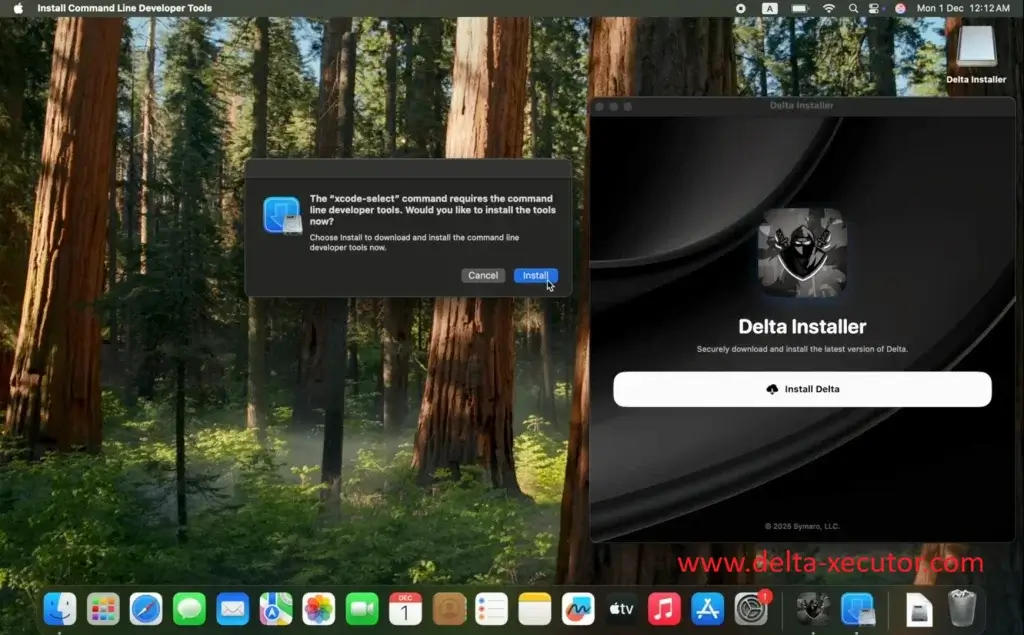Click the Command Line Tools installer Dock icon
The image size is (1024, 635).
coord(857,609)
